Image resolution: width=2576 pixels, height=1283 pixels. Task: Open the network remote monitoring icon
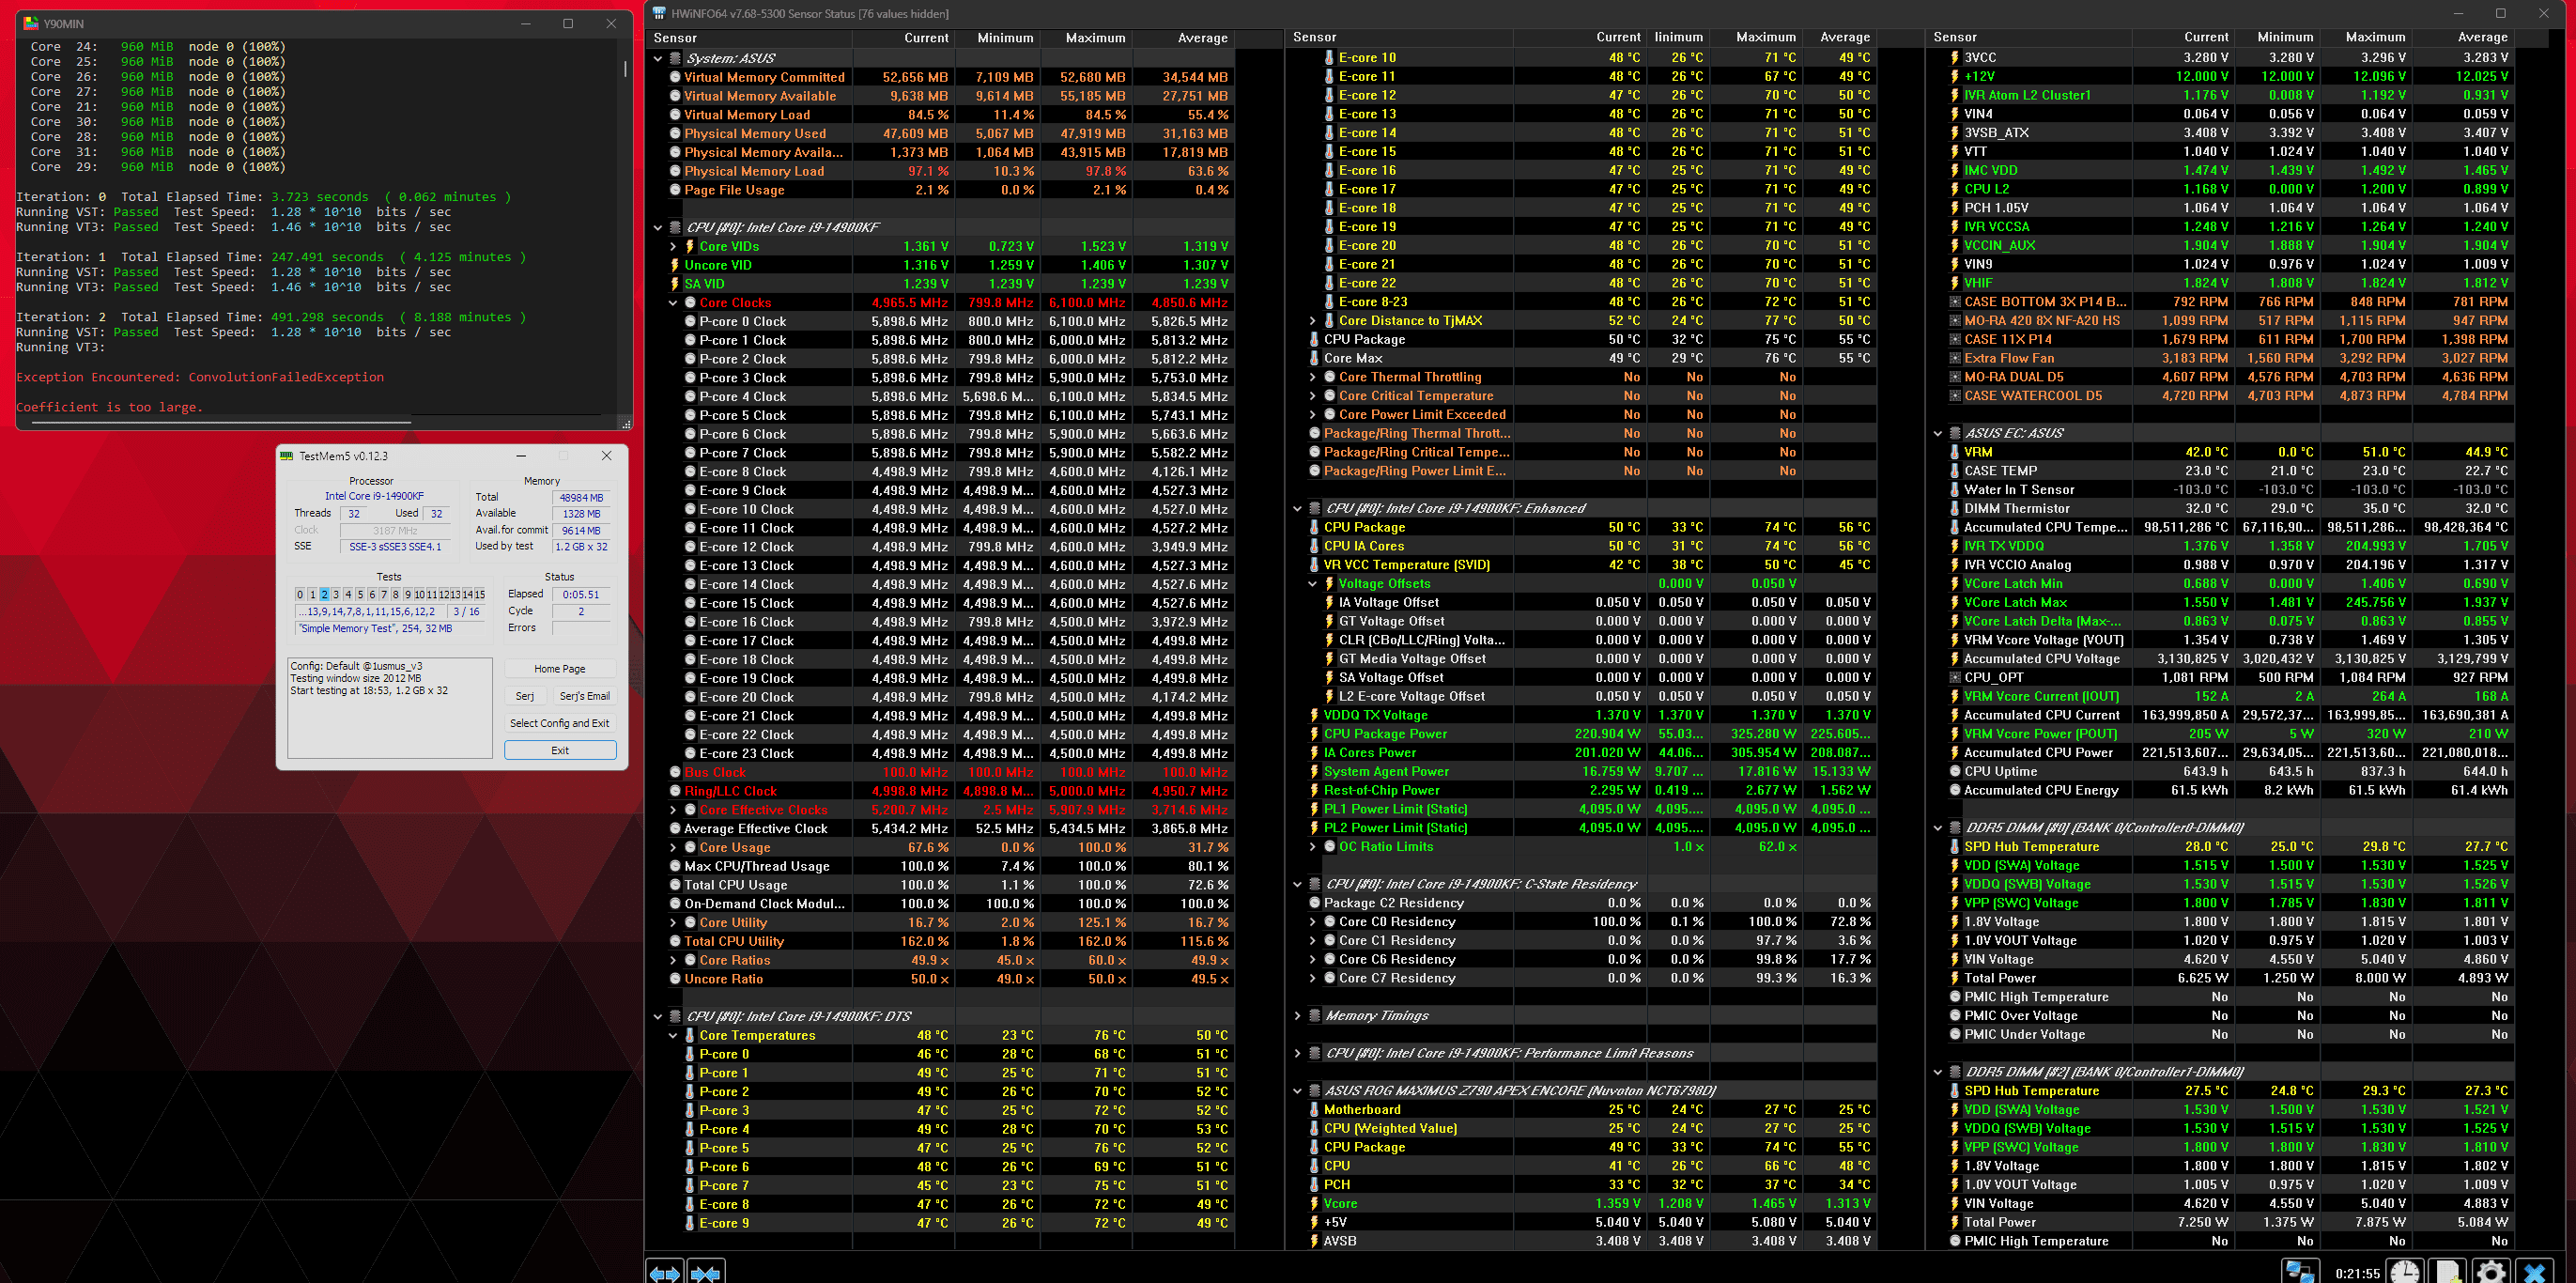point(2300,1272)
